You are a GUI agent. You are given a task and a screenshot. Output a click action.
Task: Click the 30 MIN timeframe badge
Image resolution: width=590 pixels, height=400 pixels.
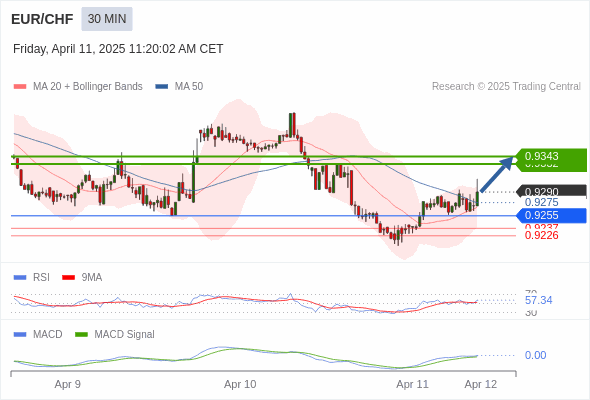point(107,19)
